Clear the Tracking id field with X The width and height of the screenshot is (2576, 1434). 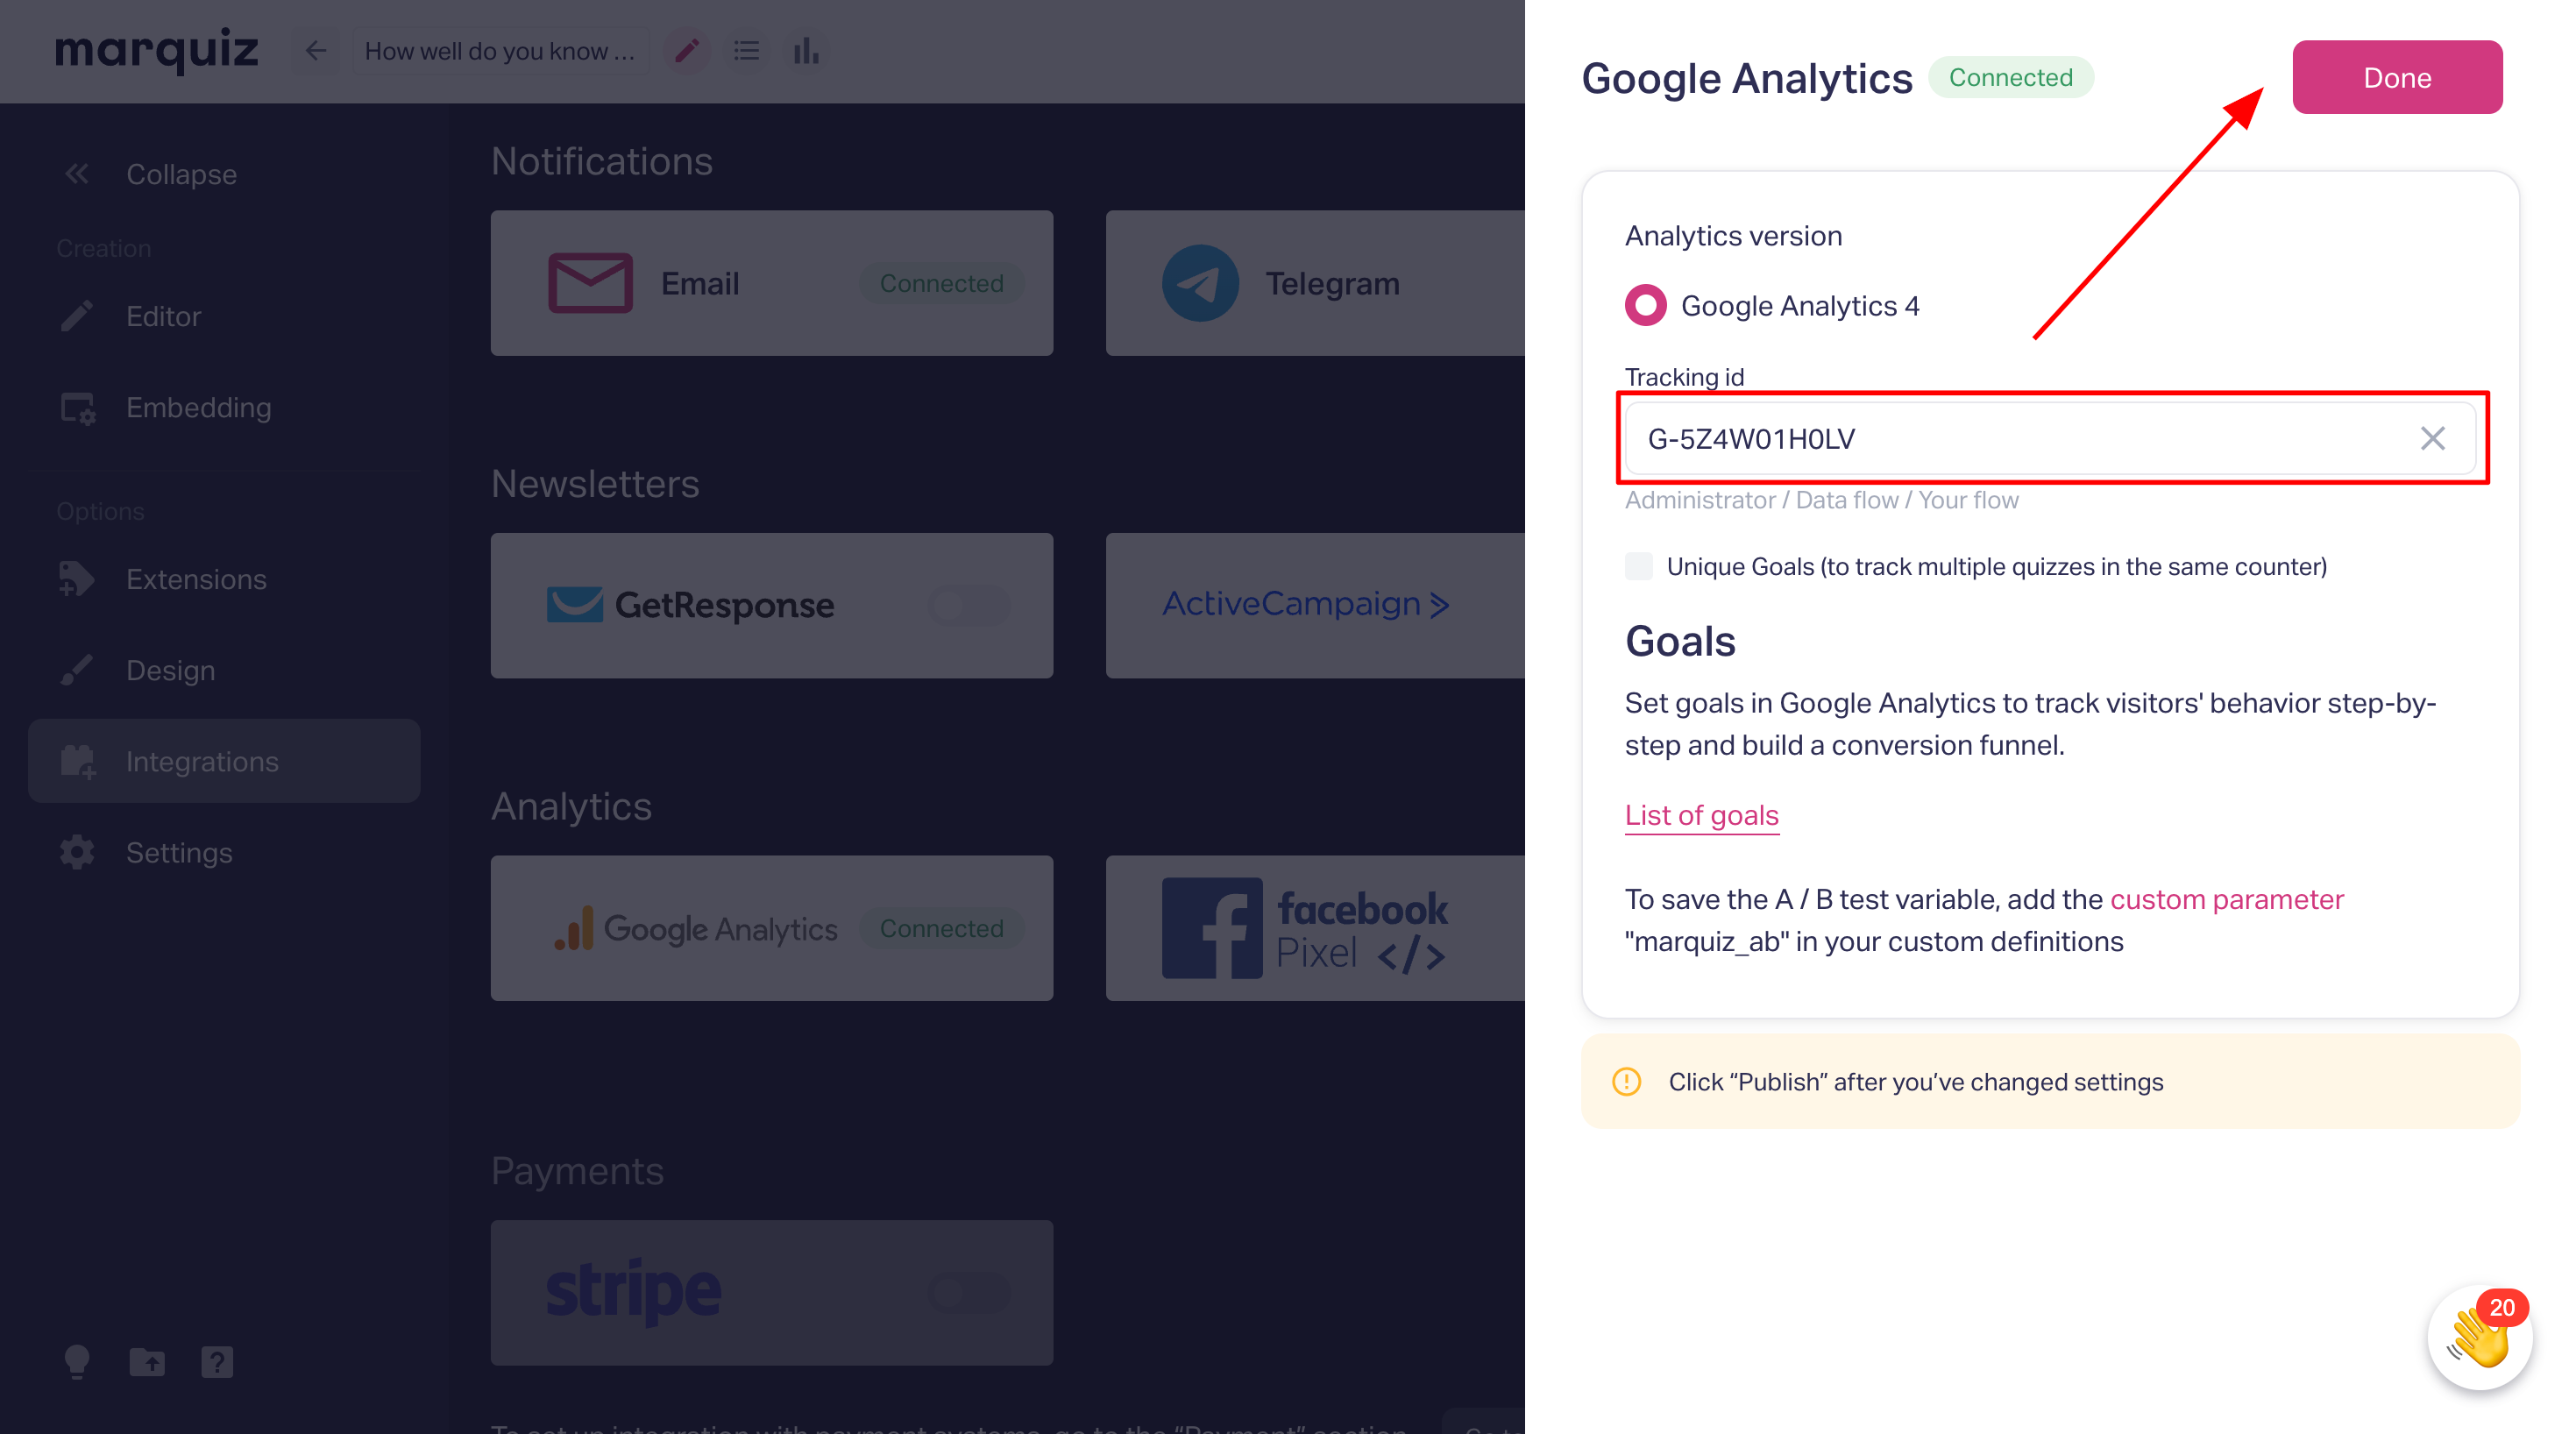point(2432,438)
